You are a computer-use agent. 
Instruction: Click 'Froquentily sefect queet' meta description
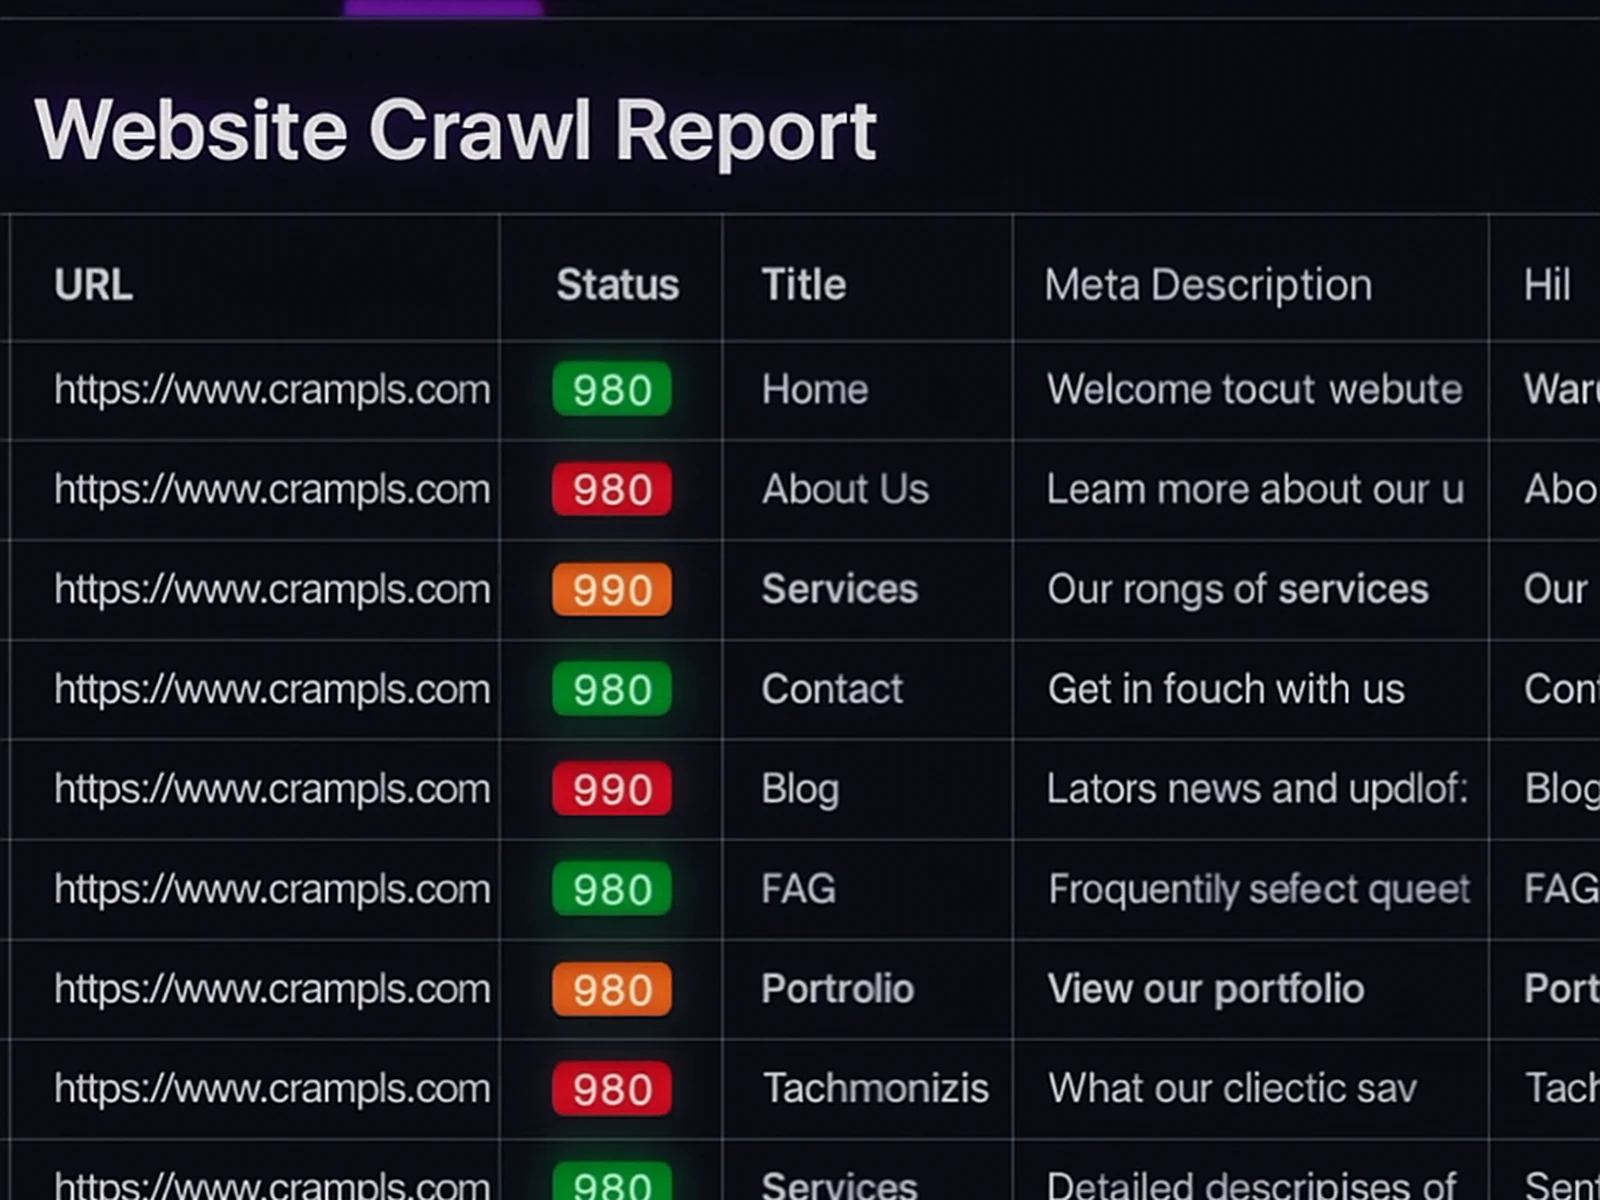1259,889
